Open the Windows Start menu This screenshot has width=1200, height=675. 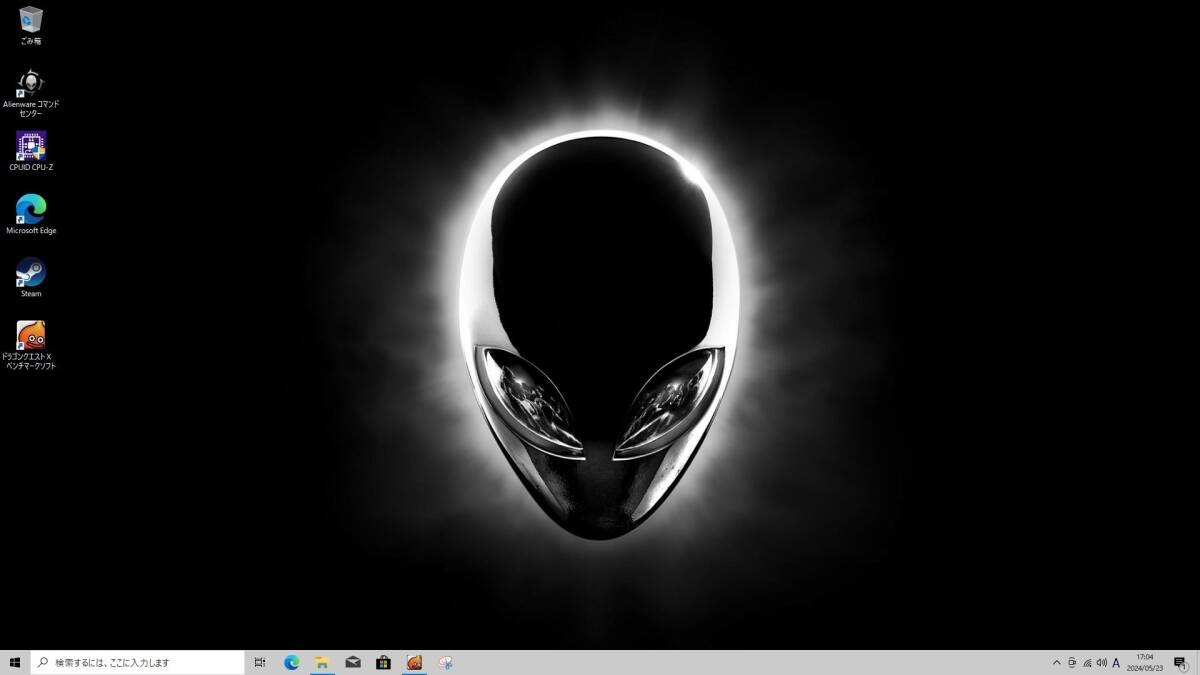point(15,662)
